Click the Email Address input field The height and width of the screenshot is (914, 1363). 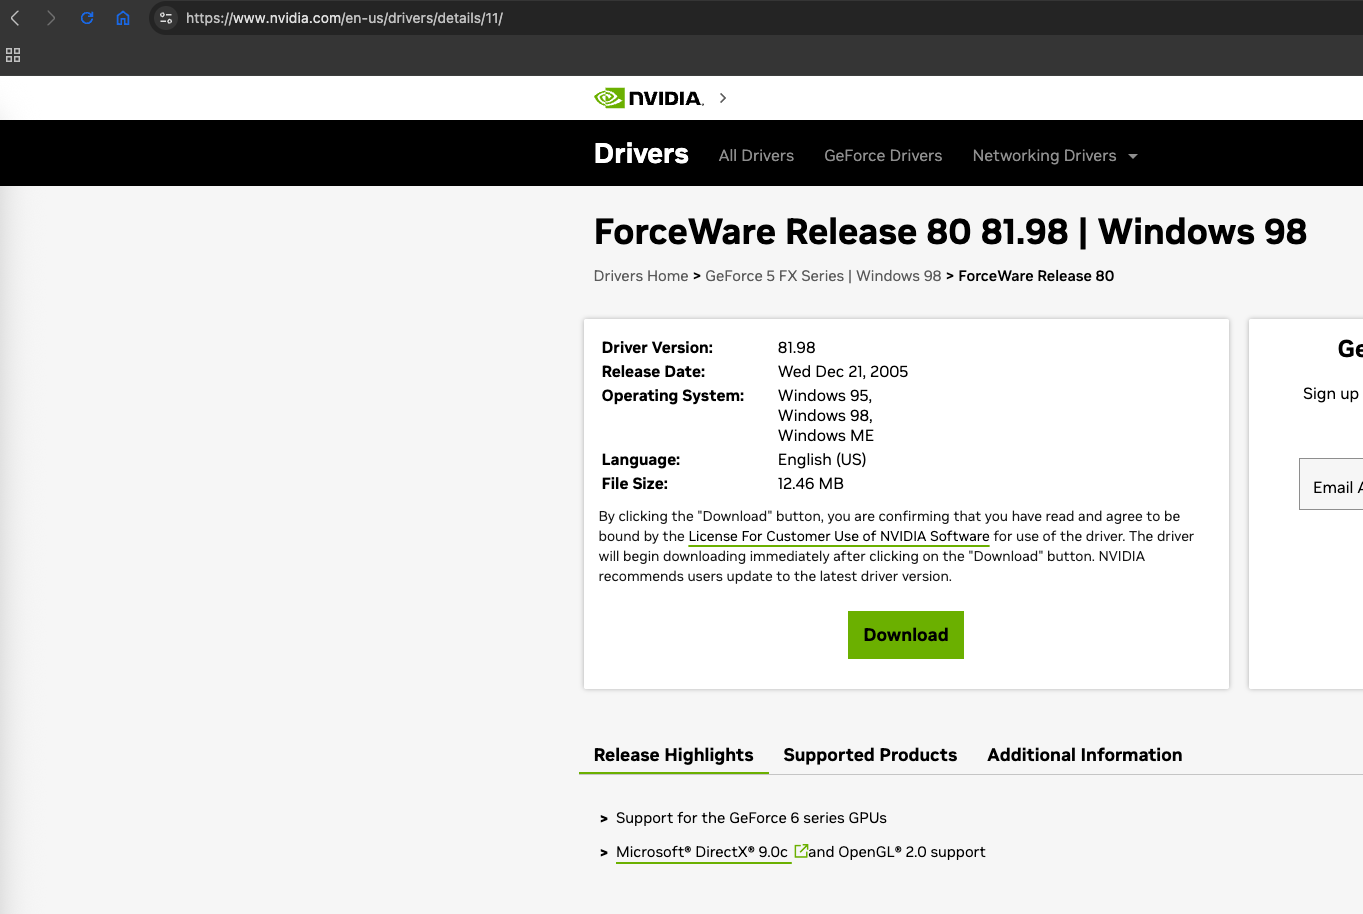pos(1331,484)
